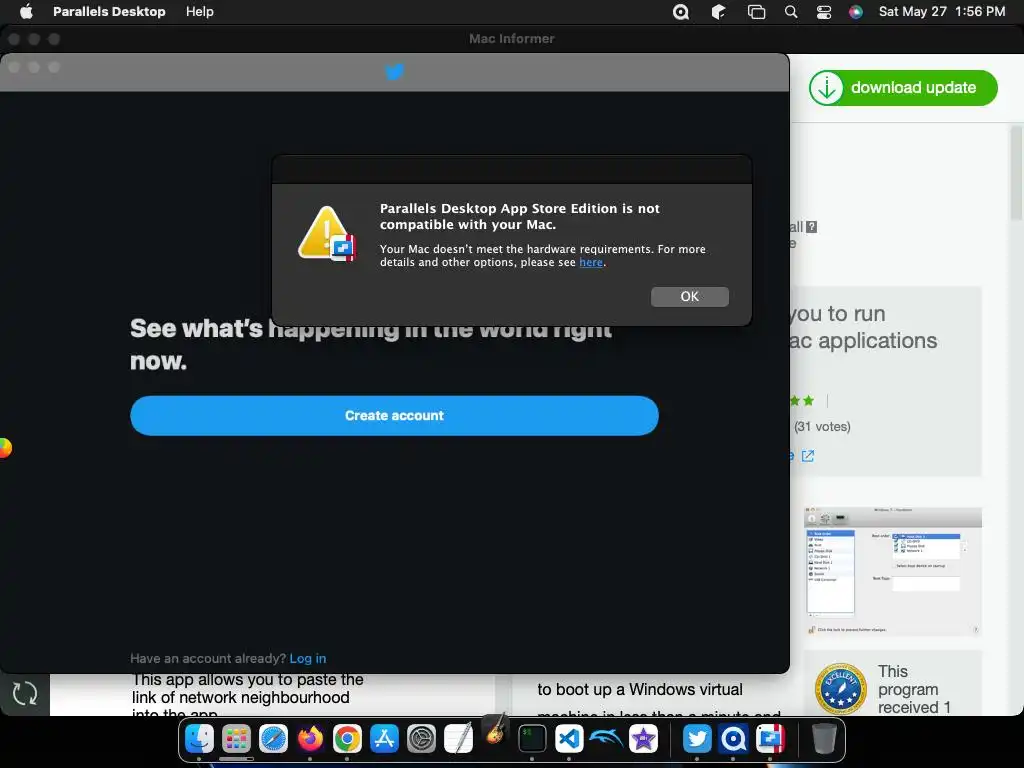
Task: Open Firefox from the Dock
Action: [310, 739]
